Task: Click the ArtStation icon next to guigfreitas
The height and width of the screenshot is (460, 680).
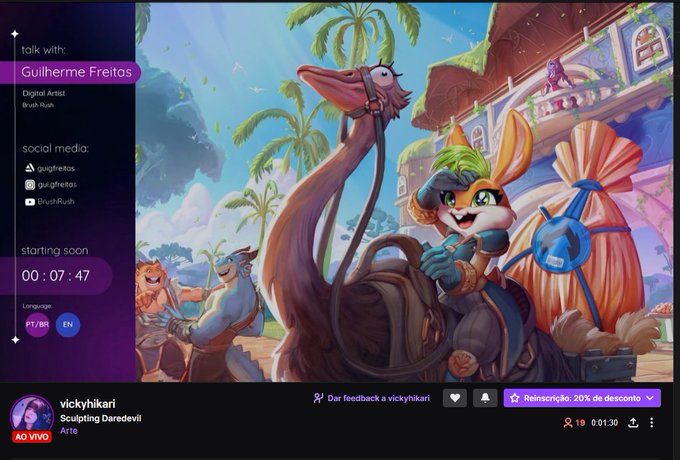Action: pyautogui.click(x=29, y=168)
